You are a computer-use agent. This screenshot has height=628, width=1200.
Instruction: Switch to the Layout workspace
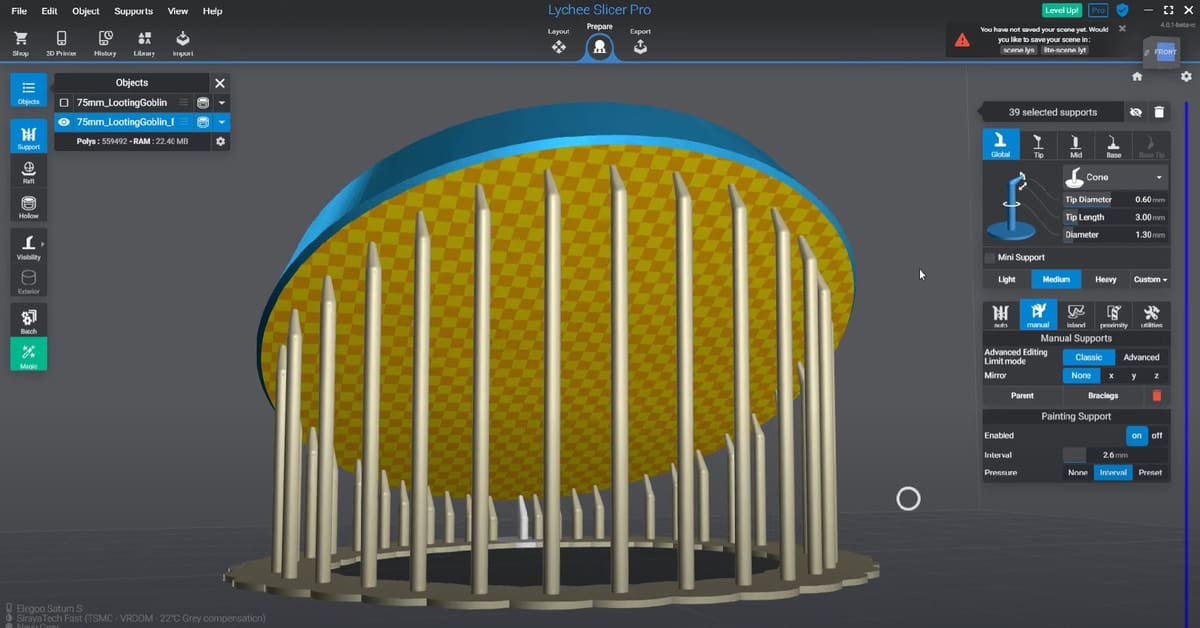[x=558, y=43]
